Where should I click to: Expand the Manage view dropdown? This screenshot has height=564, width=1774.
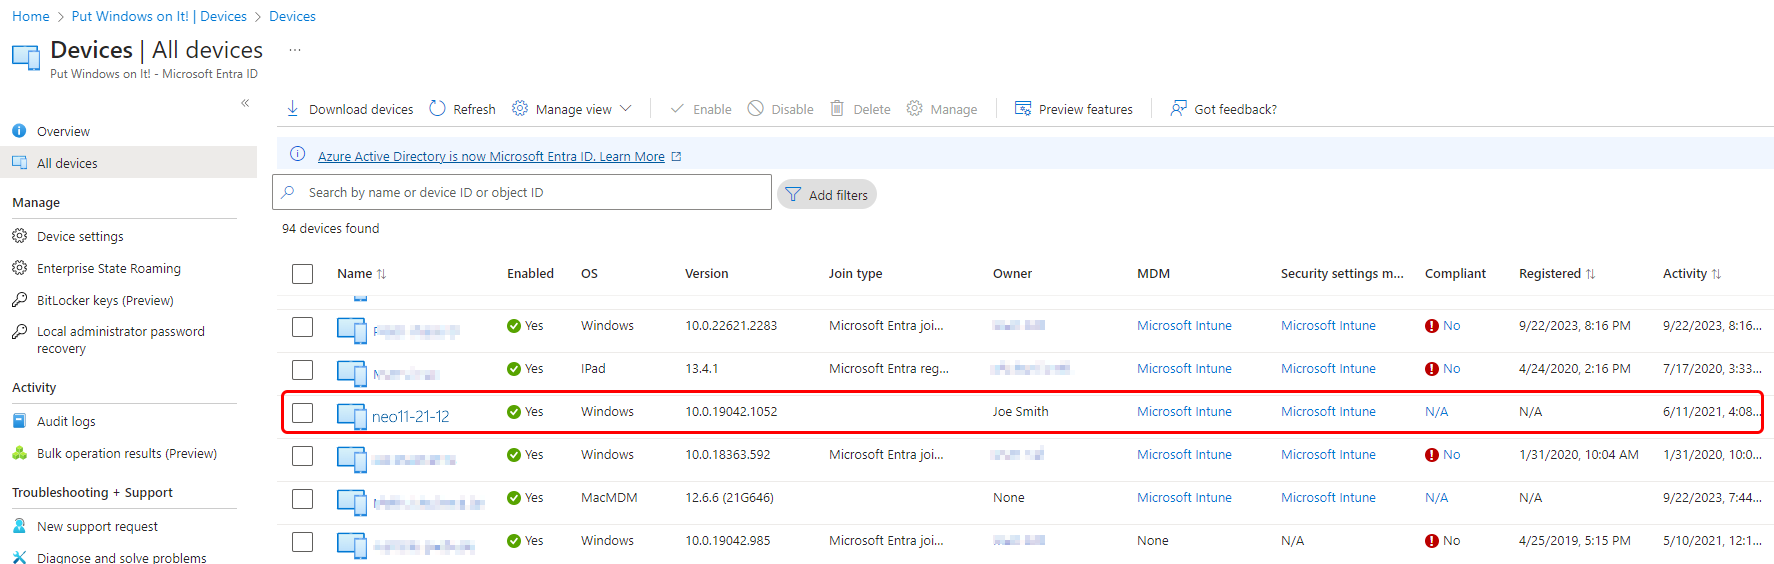[x=573, y=109]
